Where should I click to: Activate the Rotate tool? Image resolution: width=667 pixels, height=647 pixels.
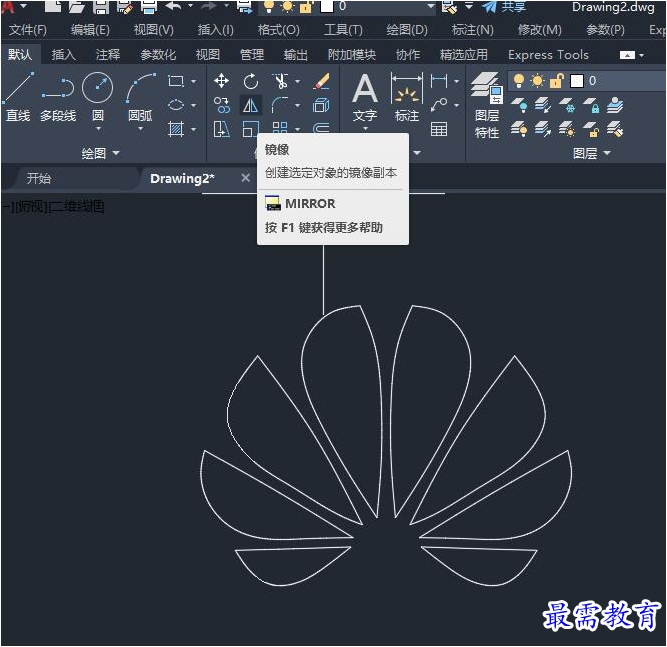point(251,81)
